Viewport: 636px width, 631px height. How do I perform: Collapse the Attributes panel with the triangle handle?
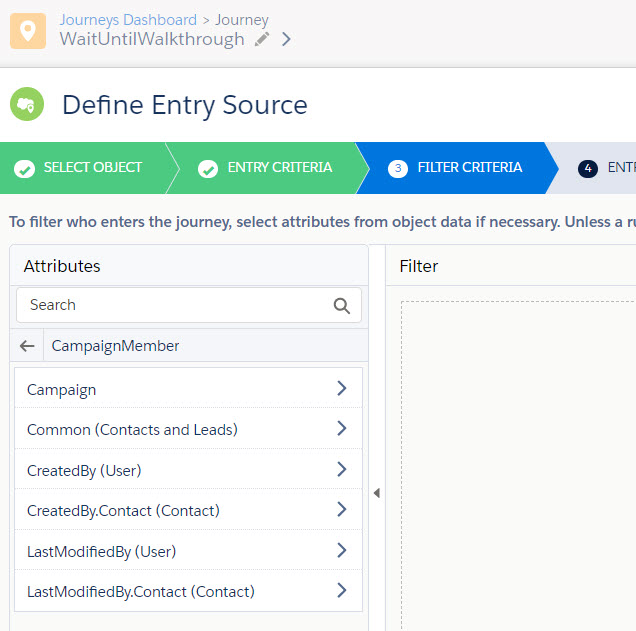(377, 493)
